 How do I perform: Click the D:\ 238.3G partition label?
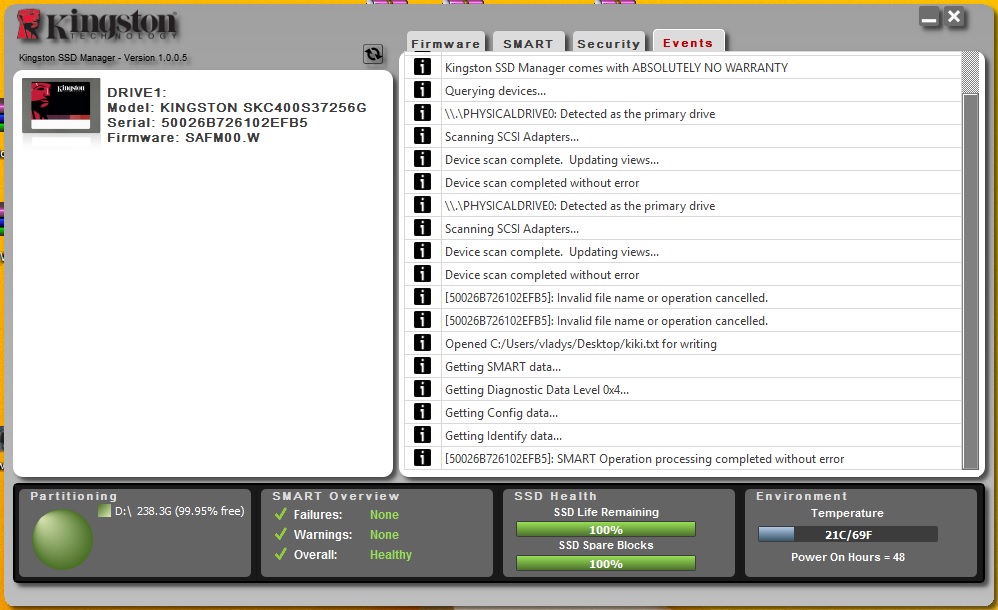click(179, 511)
